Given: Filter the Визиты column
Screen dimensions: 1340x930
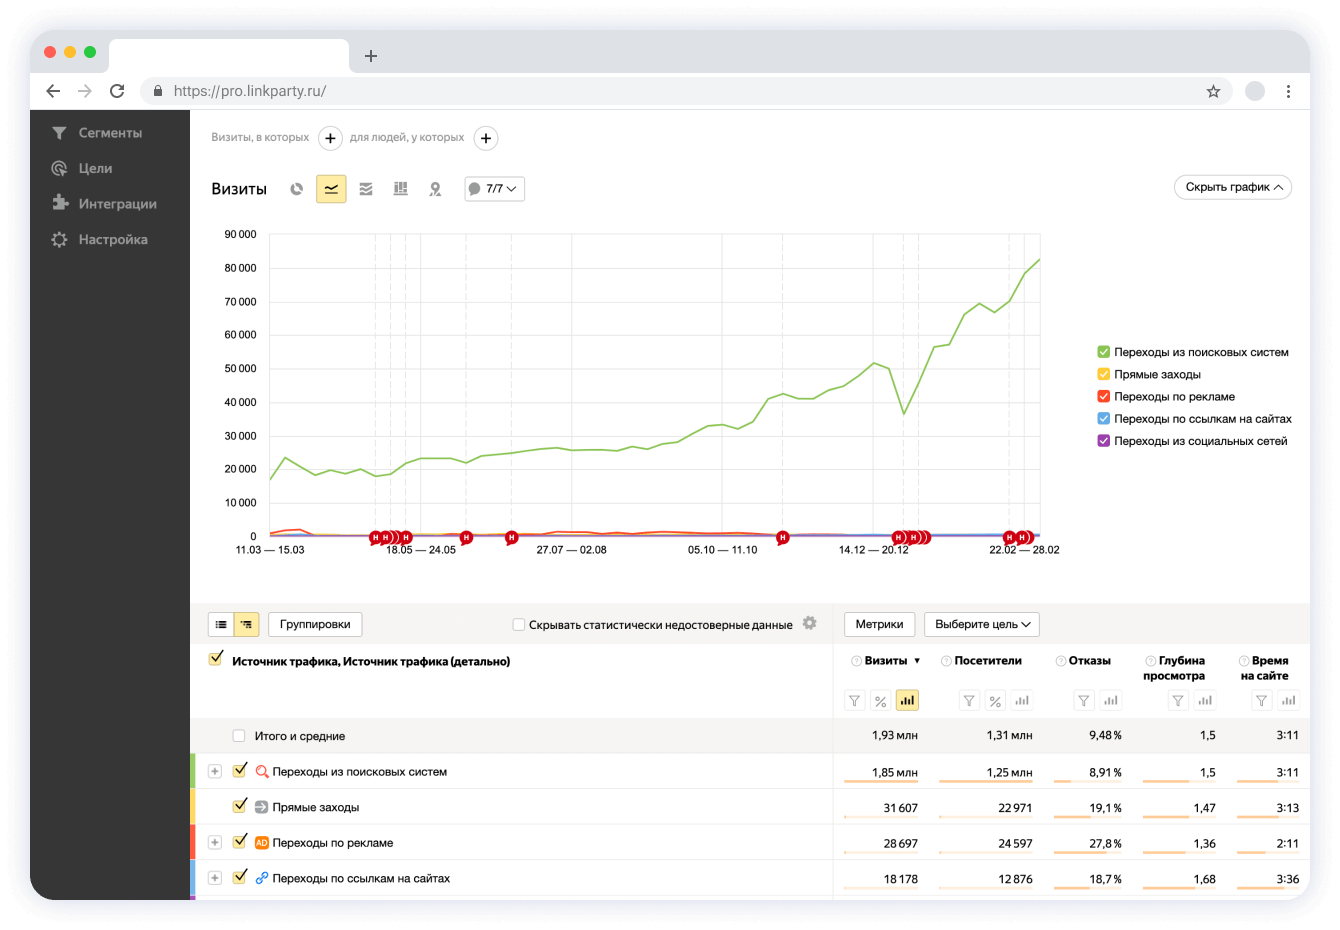Looking at the screenshot, I should pos(854,701).
